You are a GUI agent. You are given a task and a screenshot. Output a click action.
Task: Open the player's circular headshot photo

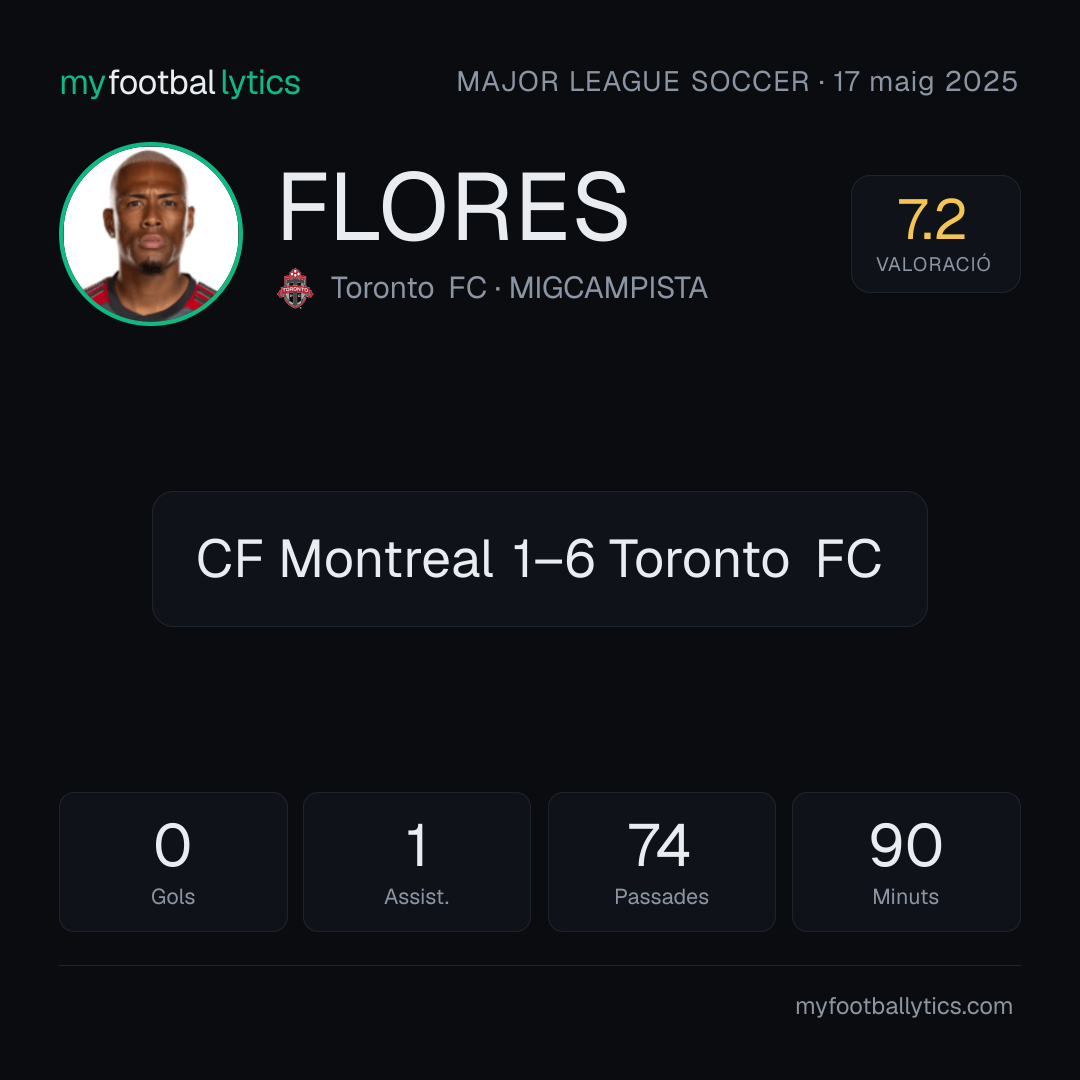click(x=151, y=233)
